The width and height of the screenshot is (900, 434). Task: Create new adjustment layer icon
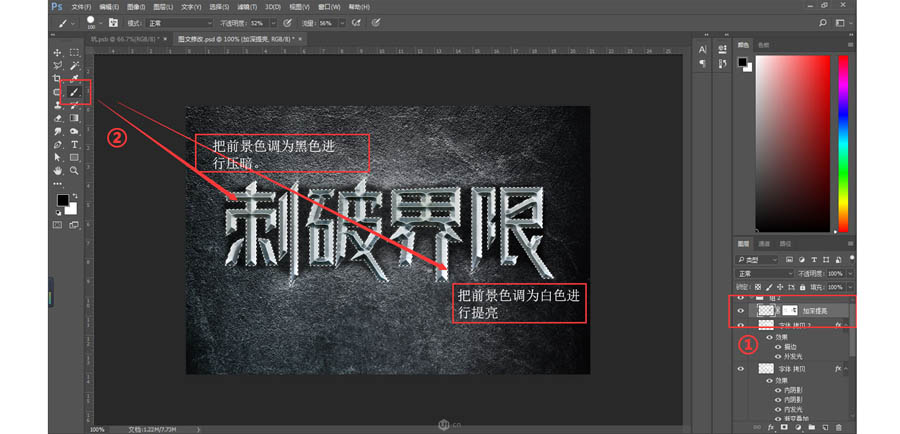pyautogui.click(x=798, y=428)
